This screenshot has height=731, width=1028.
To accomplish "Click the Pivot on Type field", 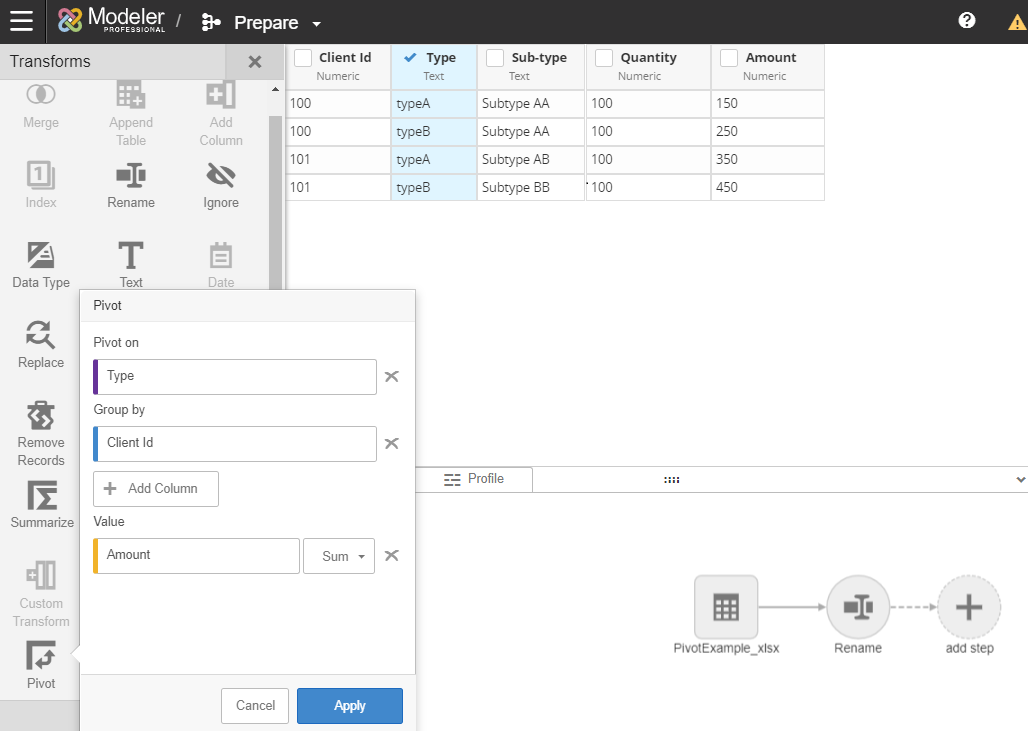I will [x=235, y=376].
